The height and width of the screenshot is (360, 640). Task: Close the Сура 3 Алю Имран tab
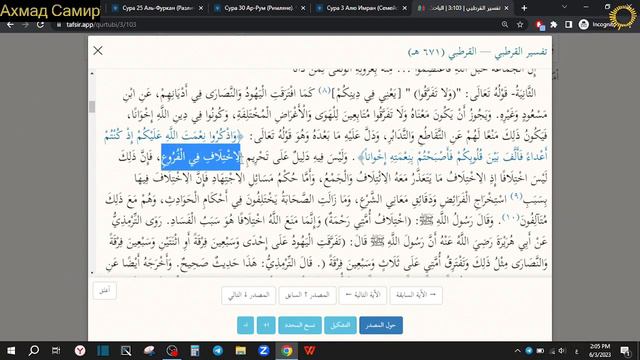click(404, 8)
